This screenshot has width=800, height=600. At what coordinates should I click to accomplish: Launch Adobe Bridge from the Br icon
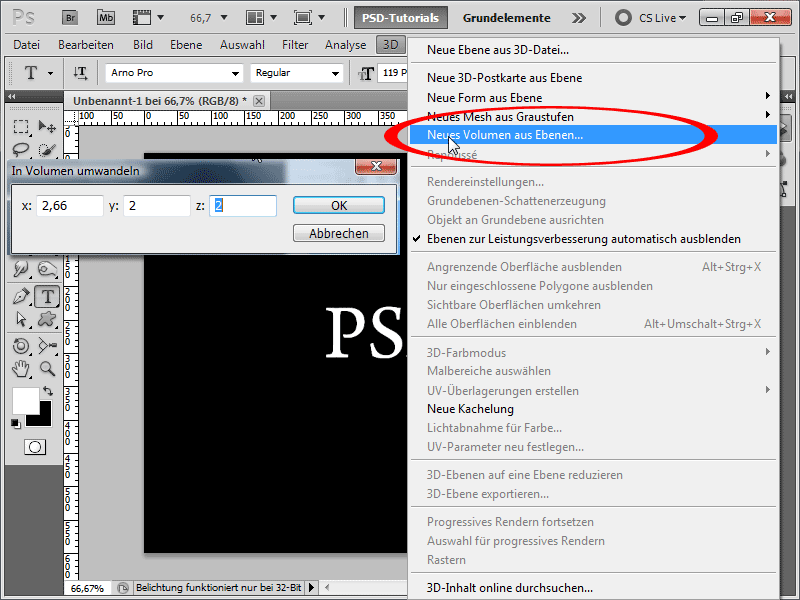70,18
